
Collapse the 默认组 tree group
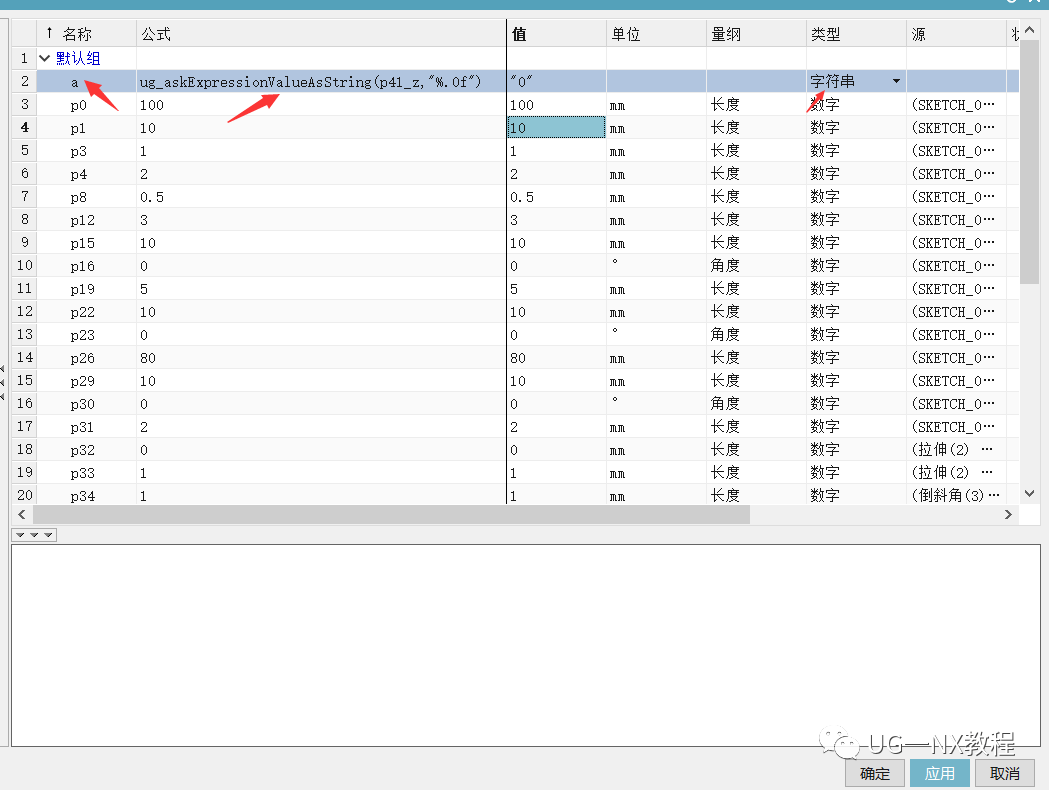click(45, 59)
